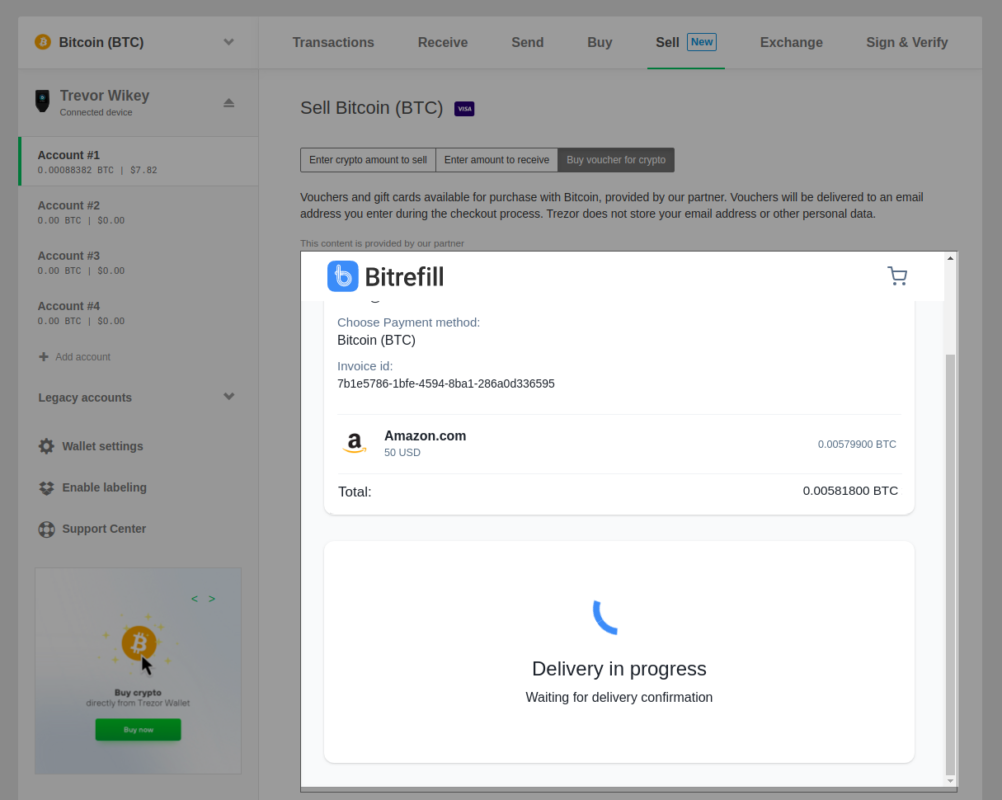Open the Sign & Verify tab
The width and height of the screenshot is (1002, 800).
click(x=907, y=42)
